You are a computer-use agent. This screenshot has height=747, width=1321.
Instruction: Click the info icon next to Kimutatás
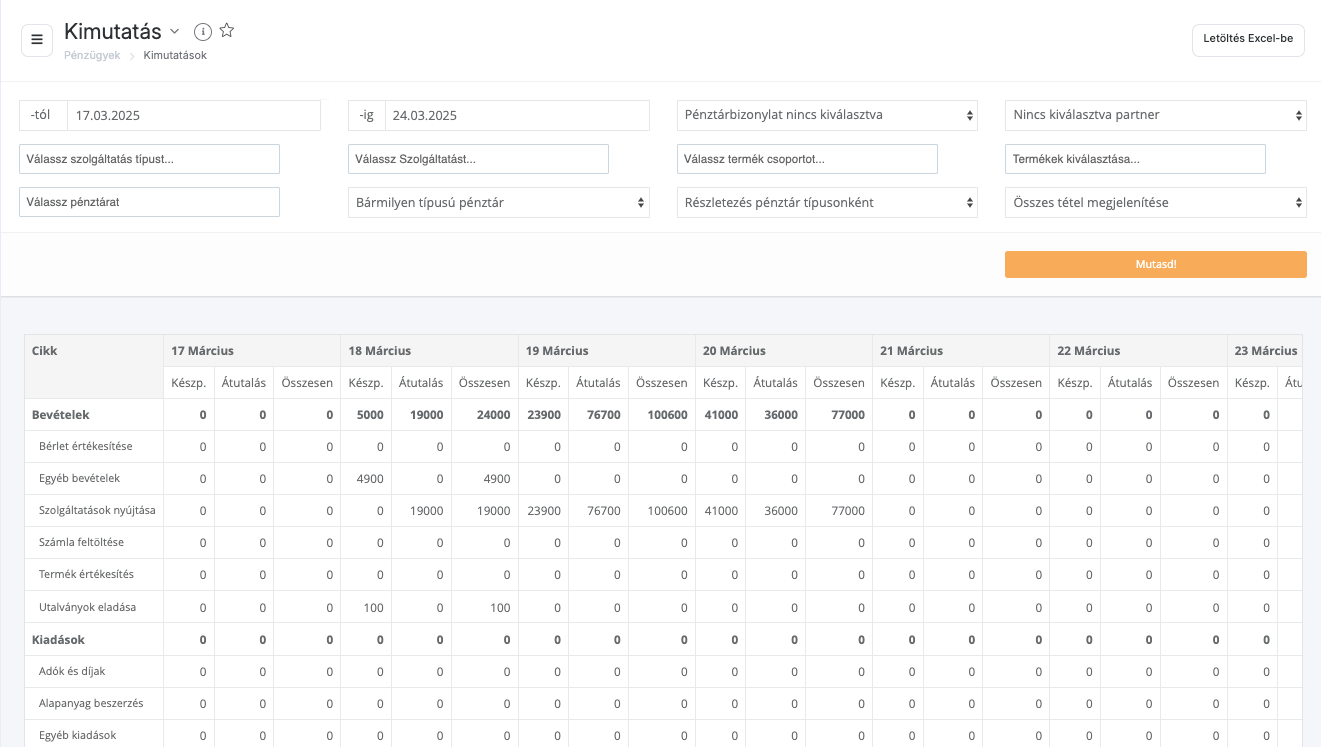coord(203,32)
